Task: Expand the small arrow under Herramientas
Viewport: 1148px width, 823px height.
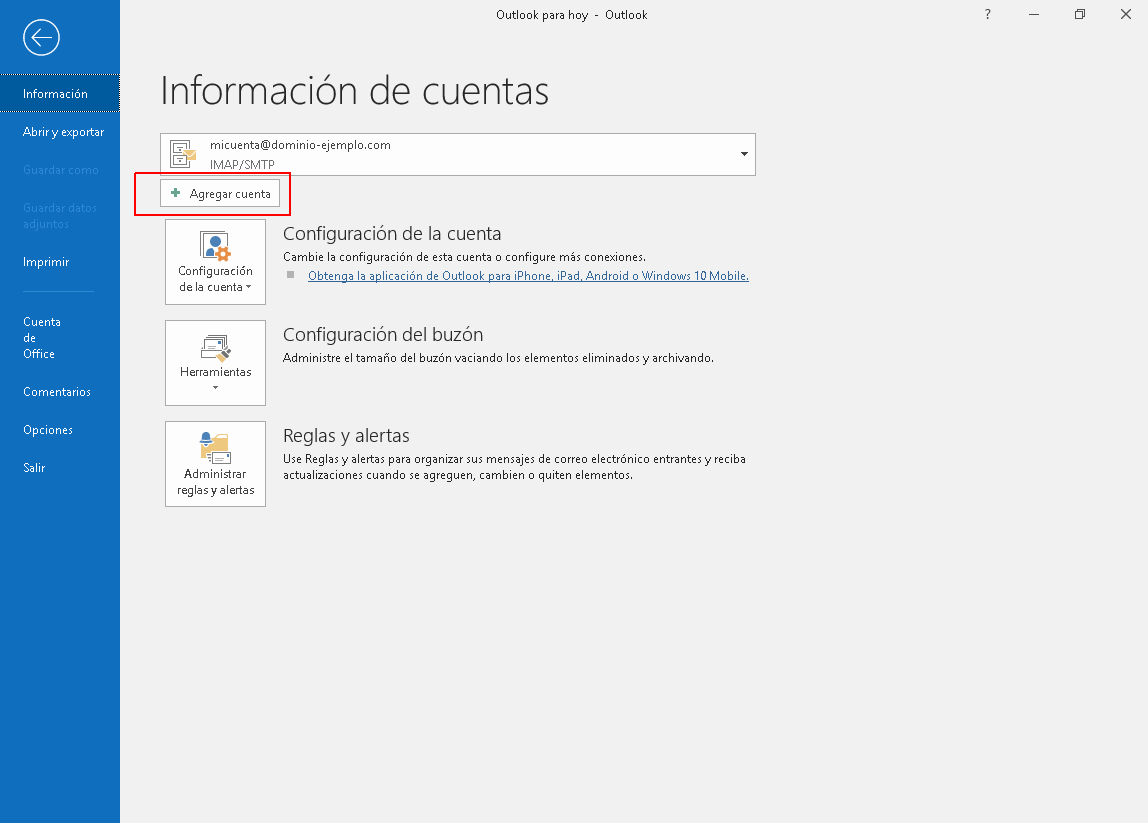Action: tap(215, 388)
